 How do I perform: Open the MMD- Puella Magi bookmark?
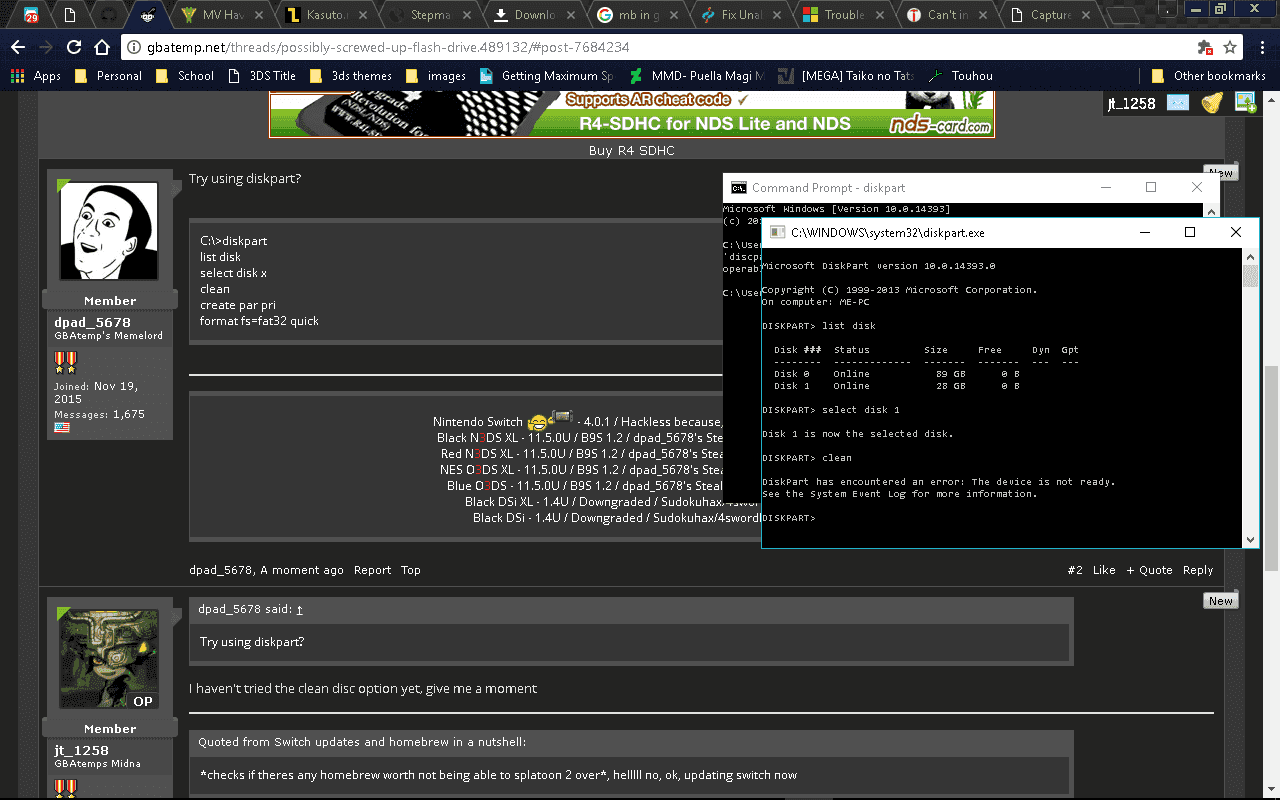point(696,76)
